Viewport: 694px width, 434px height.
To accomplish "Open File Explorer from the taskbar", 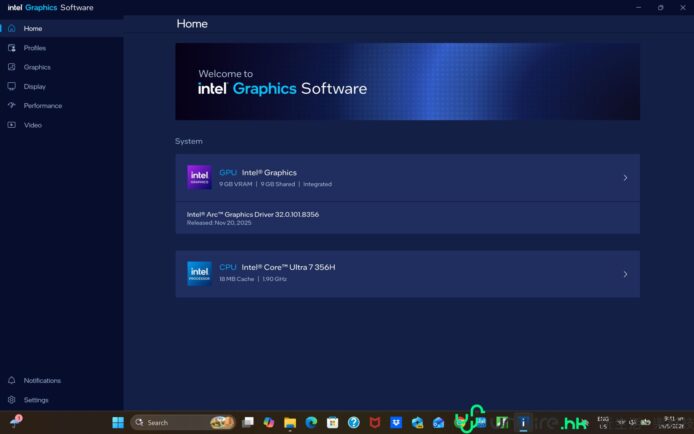I will pyautogui.click(x=290, y=423).
